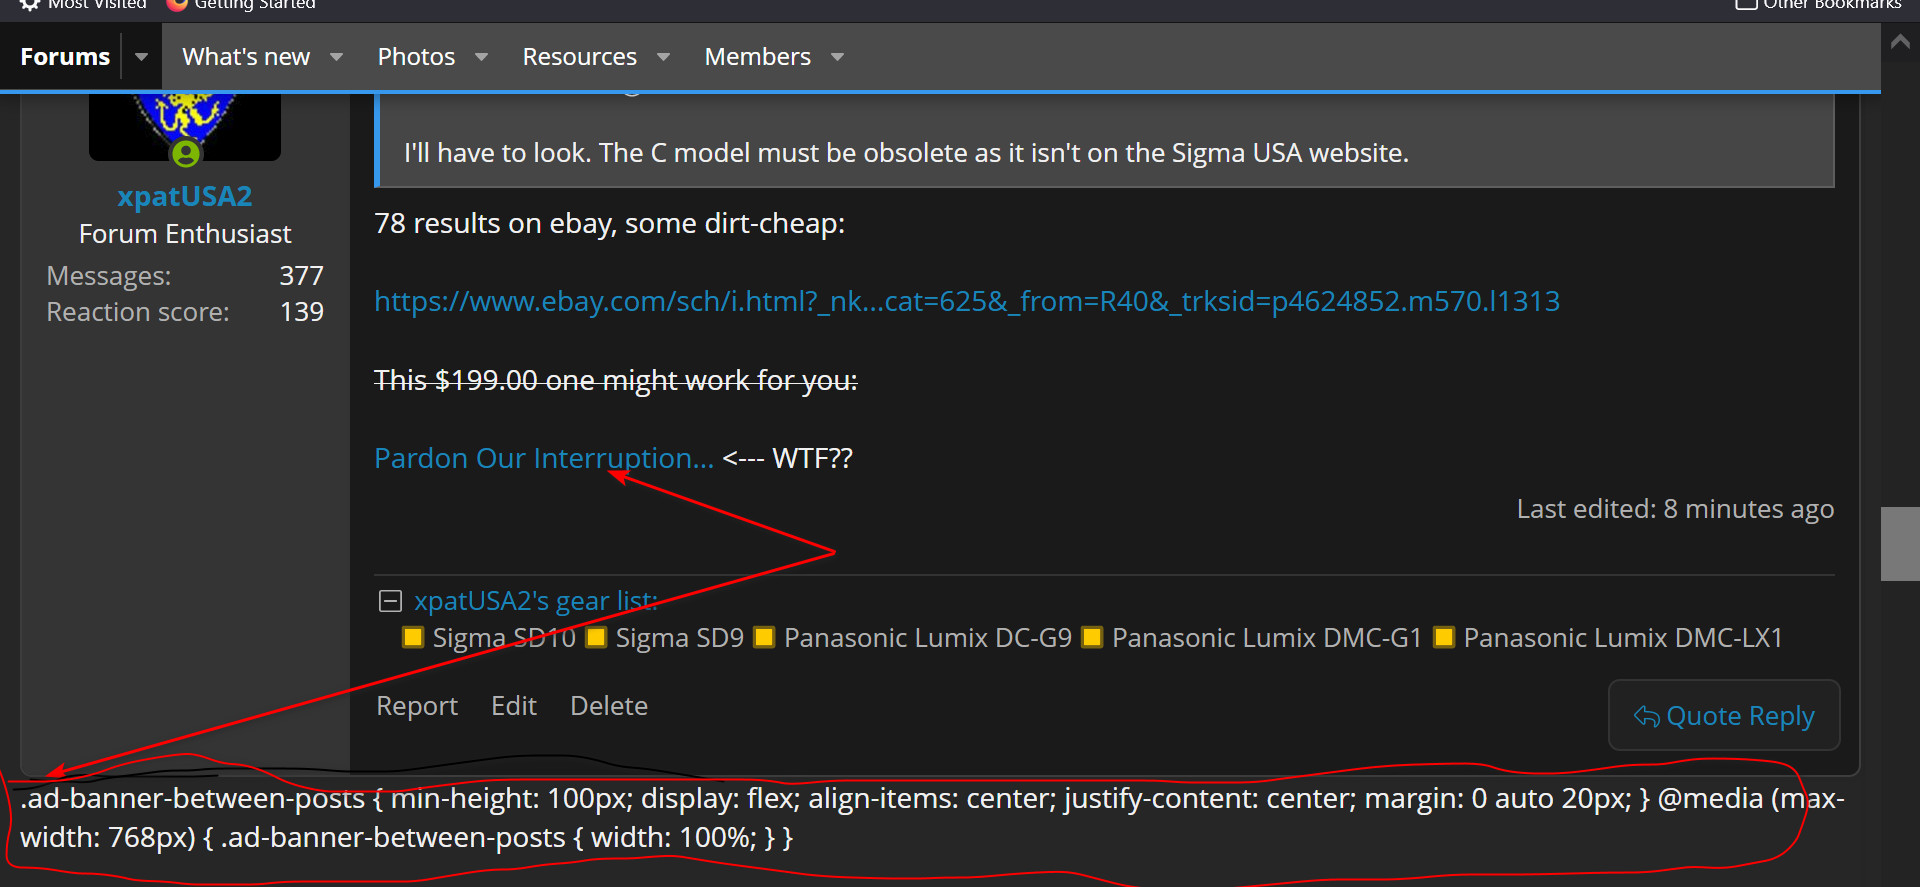Delete this post

click(608, 706)
